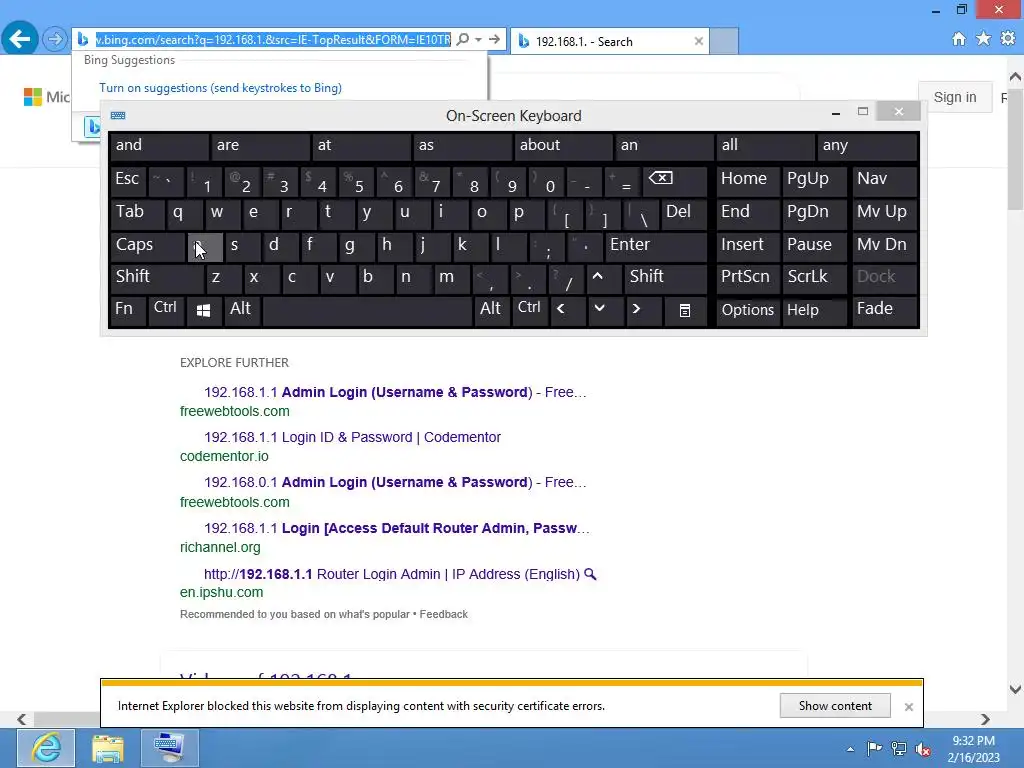Choose the 'about' word suggestion

[x=562, y=146]
